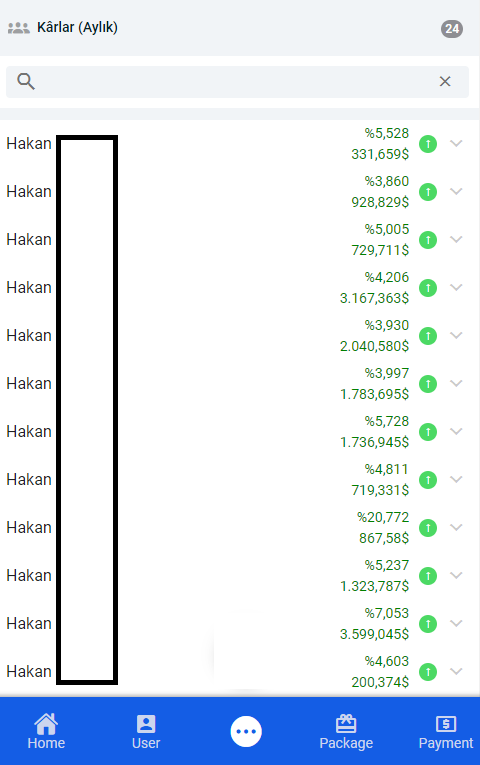
Task: Click the group icon beside Kârlar (Aylık)
Action: tap(19, 28)
